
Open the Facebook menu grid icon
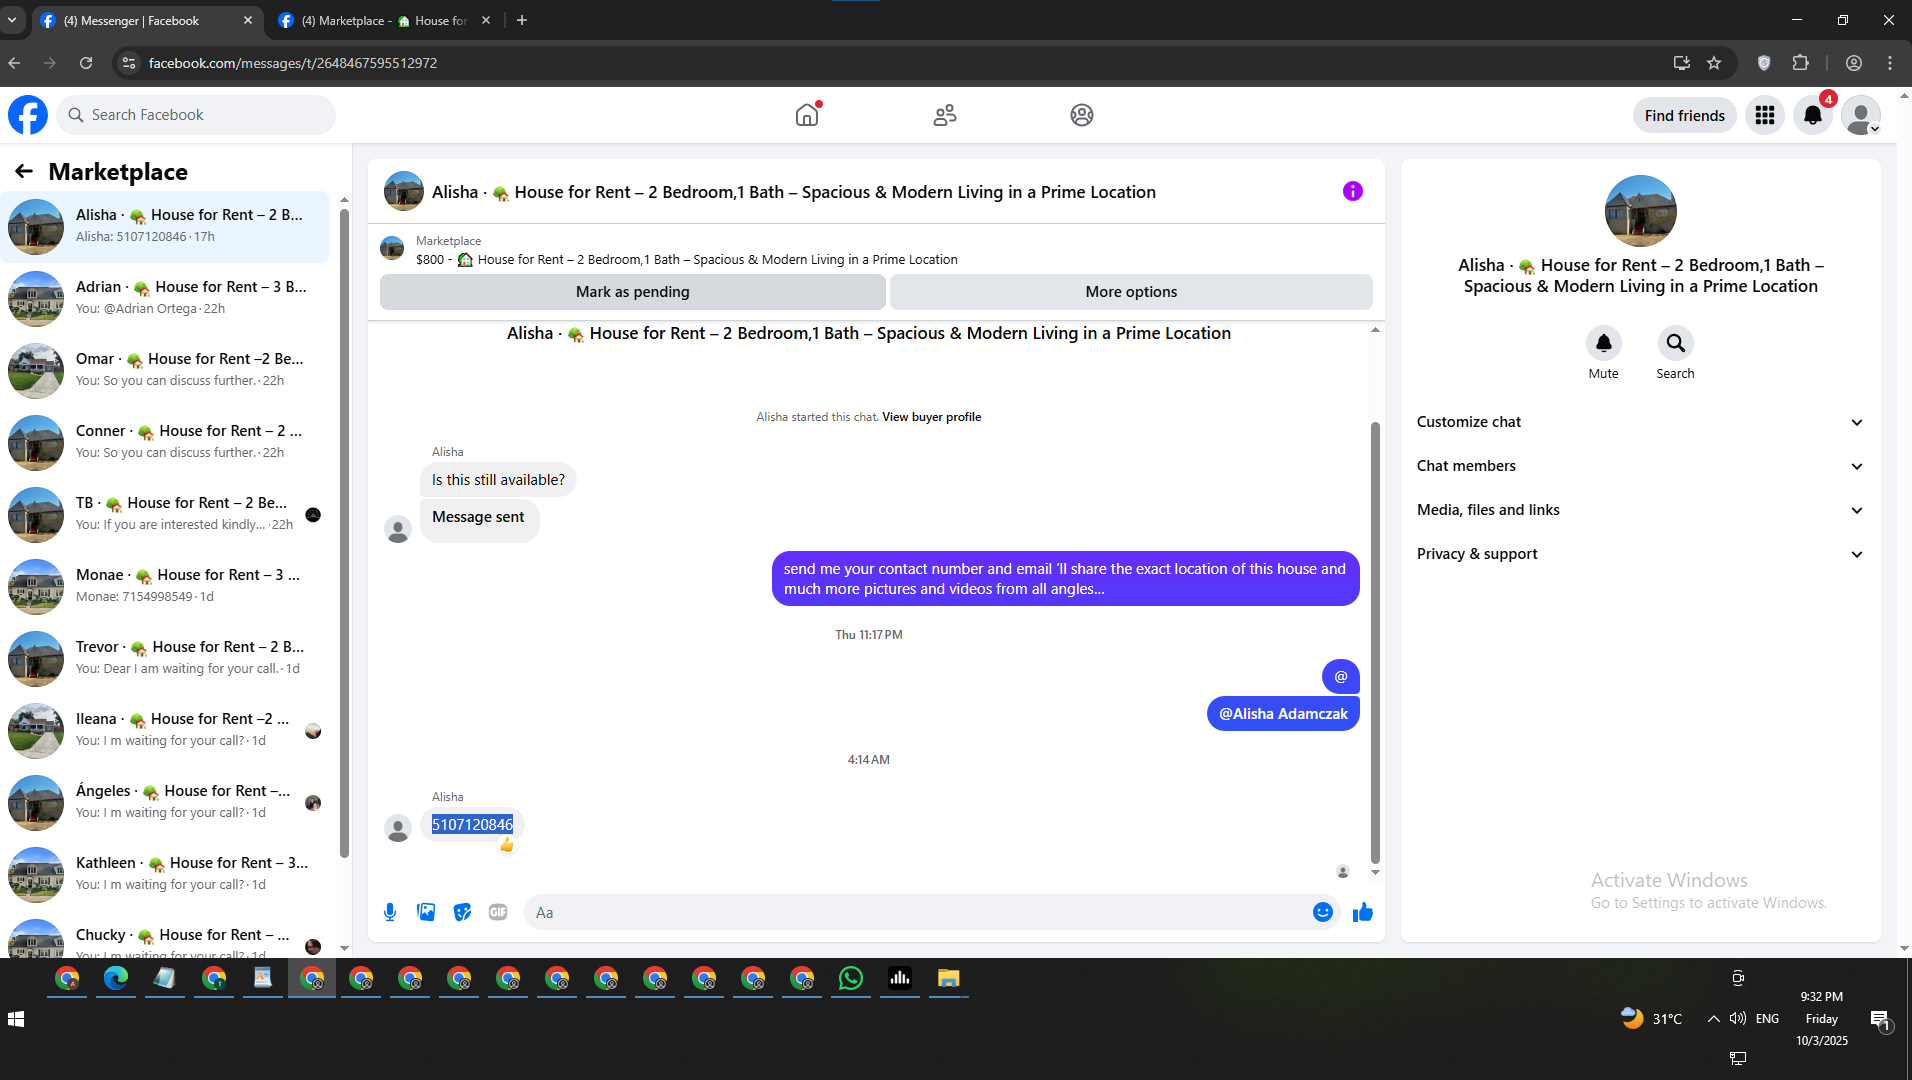[1765, 115]
